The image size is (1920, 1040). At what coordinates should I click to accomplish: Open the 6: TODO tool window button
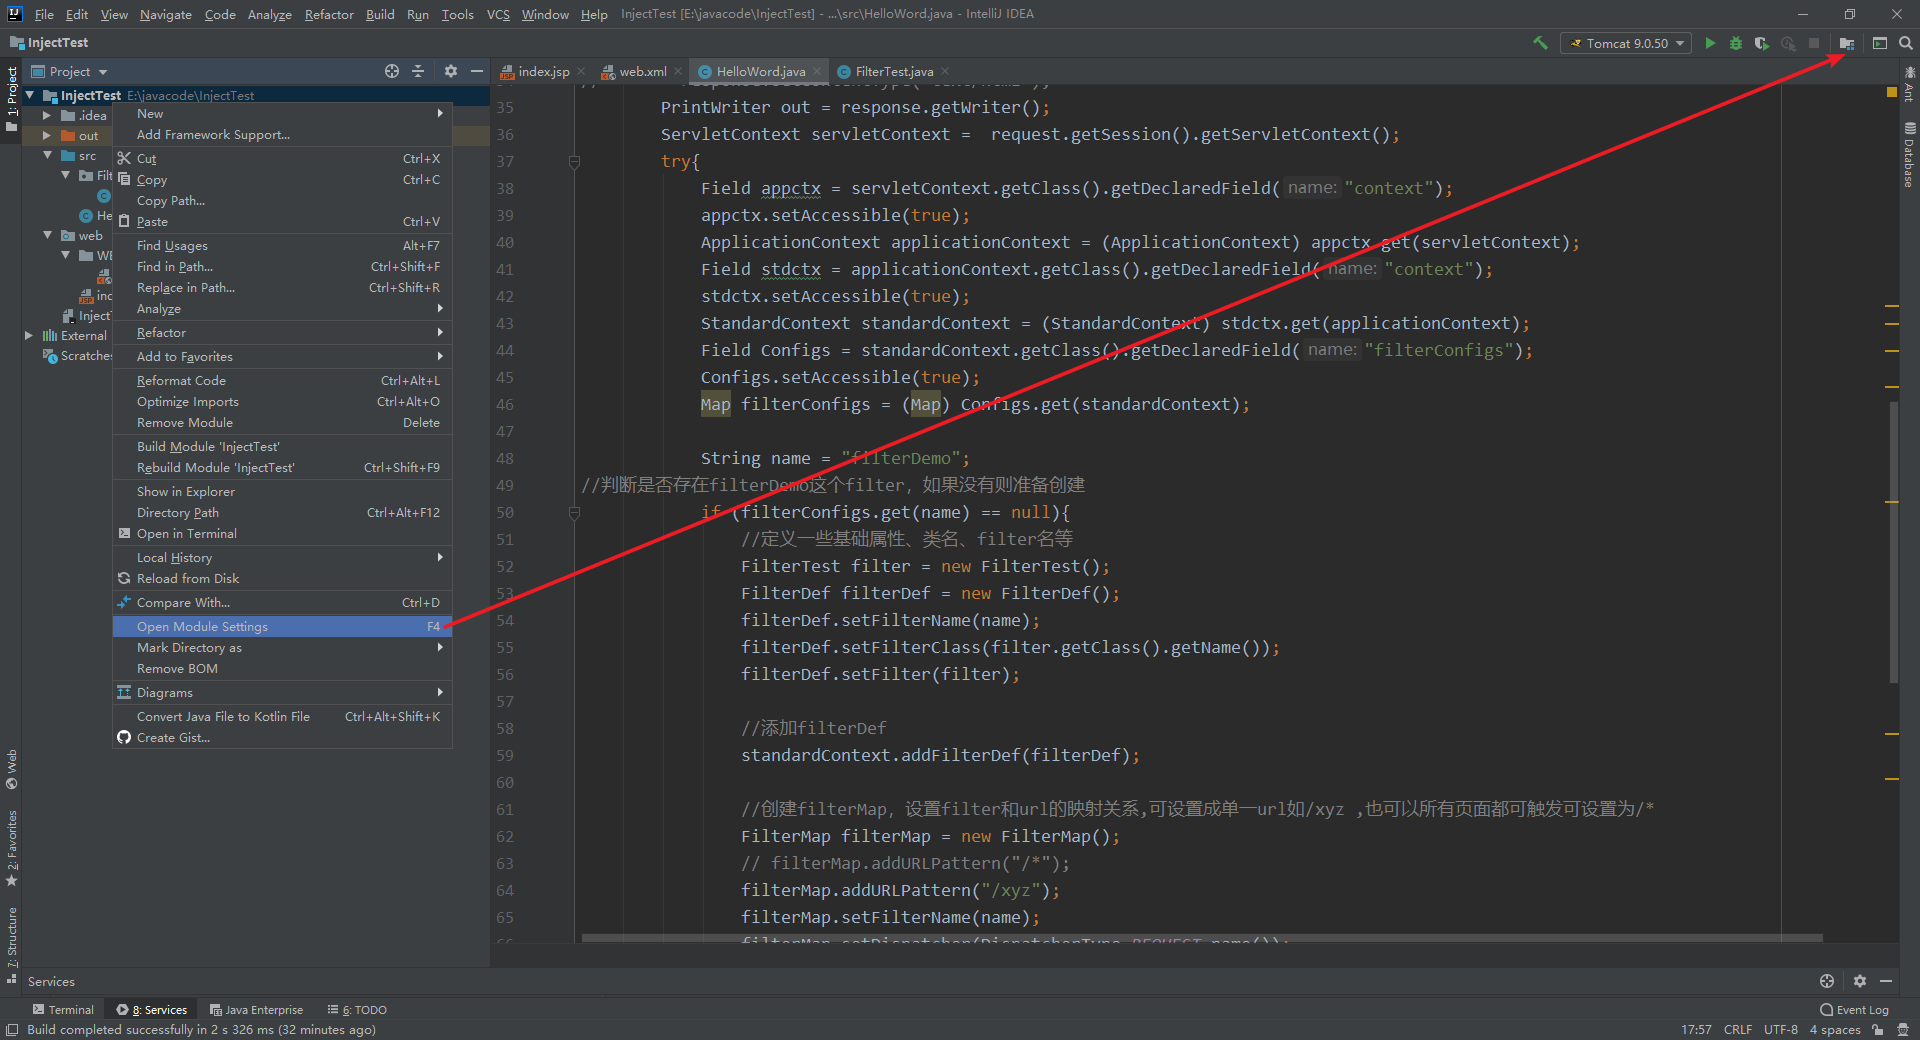pos(357,1009)
